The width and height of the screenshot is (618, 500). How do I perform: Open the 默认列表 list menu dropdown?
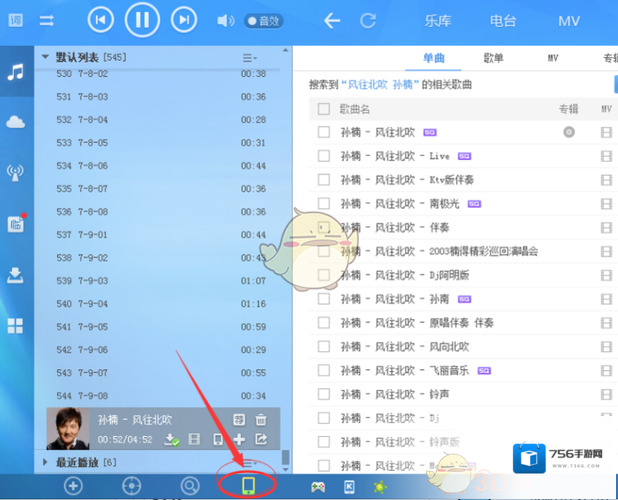click(x=249, y=58)
